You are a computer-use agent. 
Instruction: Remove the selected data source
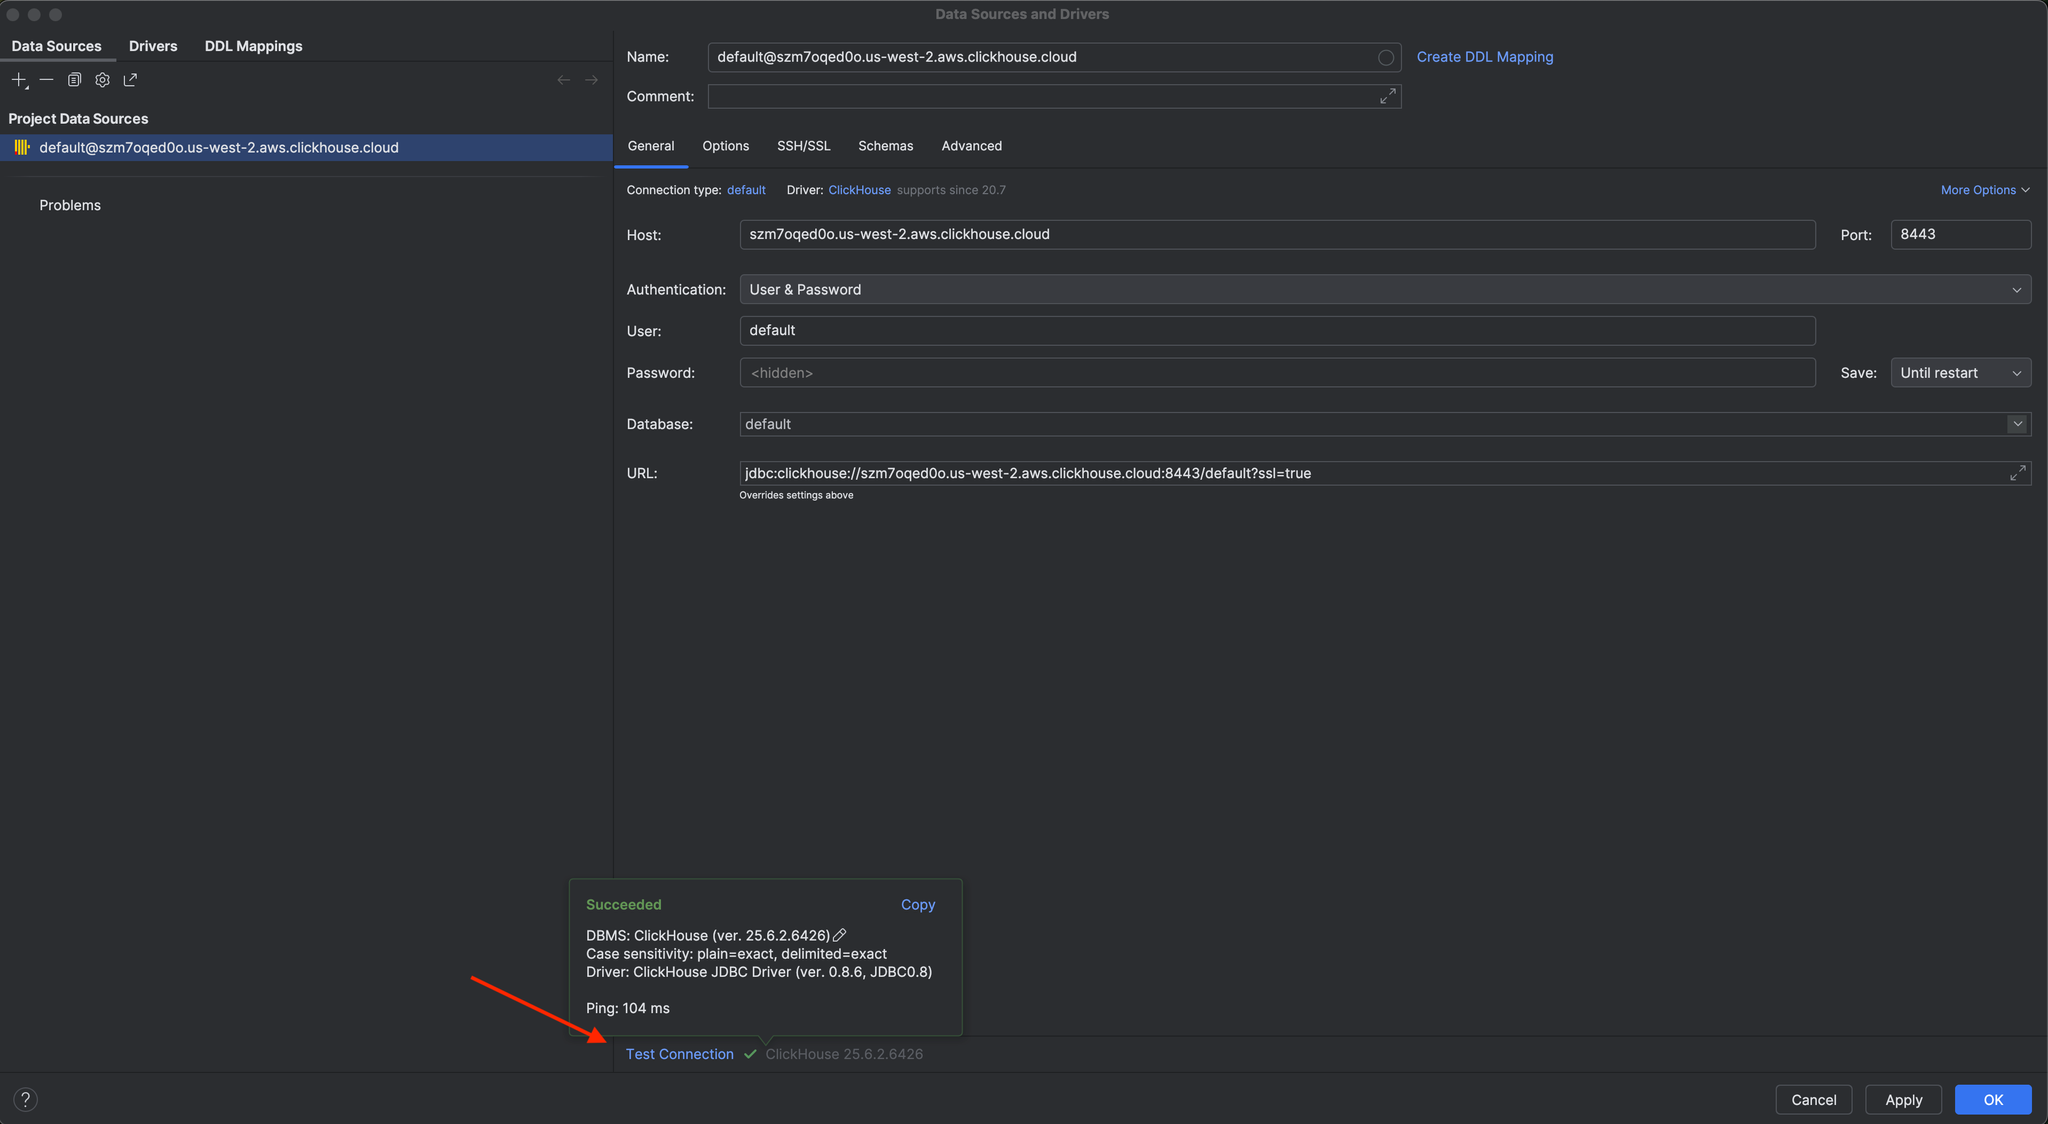click(46, 80)
